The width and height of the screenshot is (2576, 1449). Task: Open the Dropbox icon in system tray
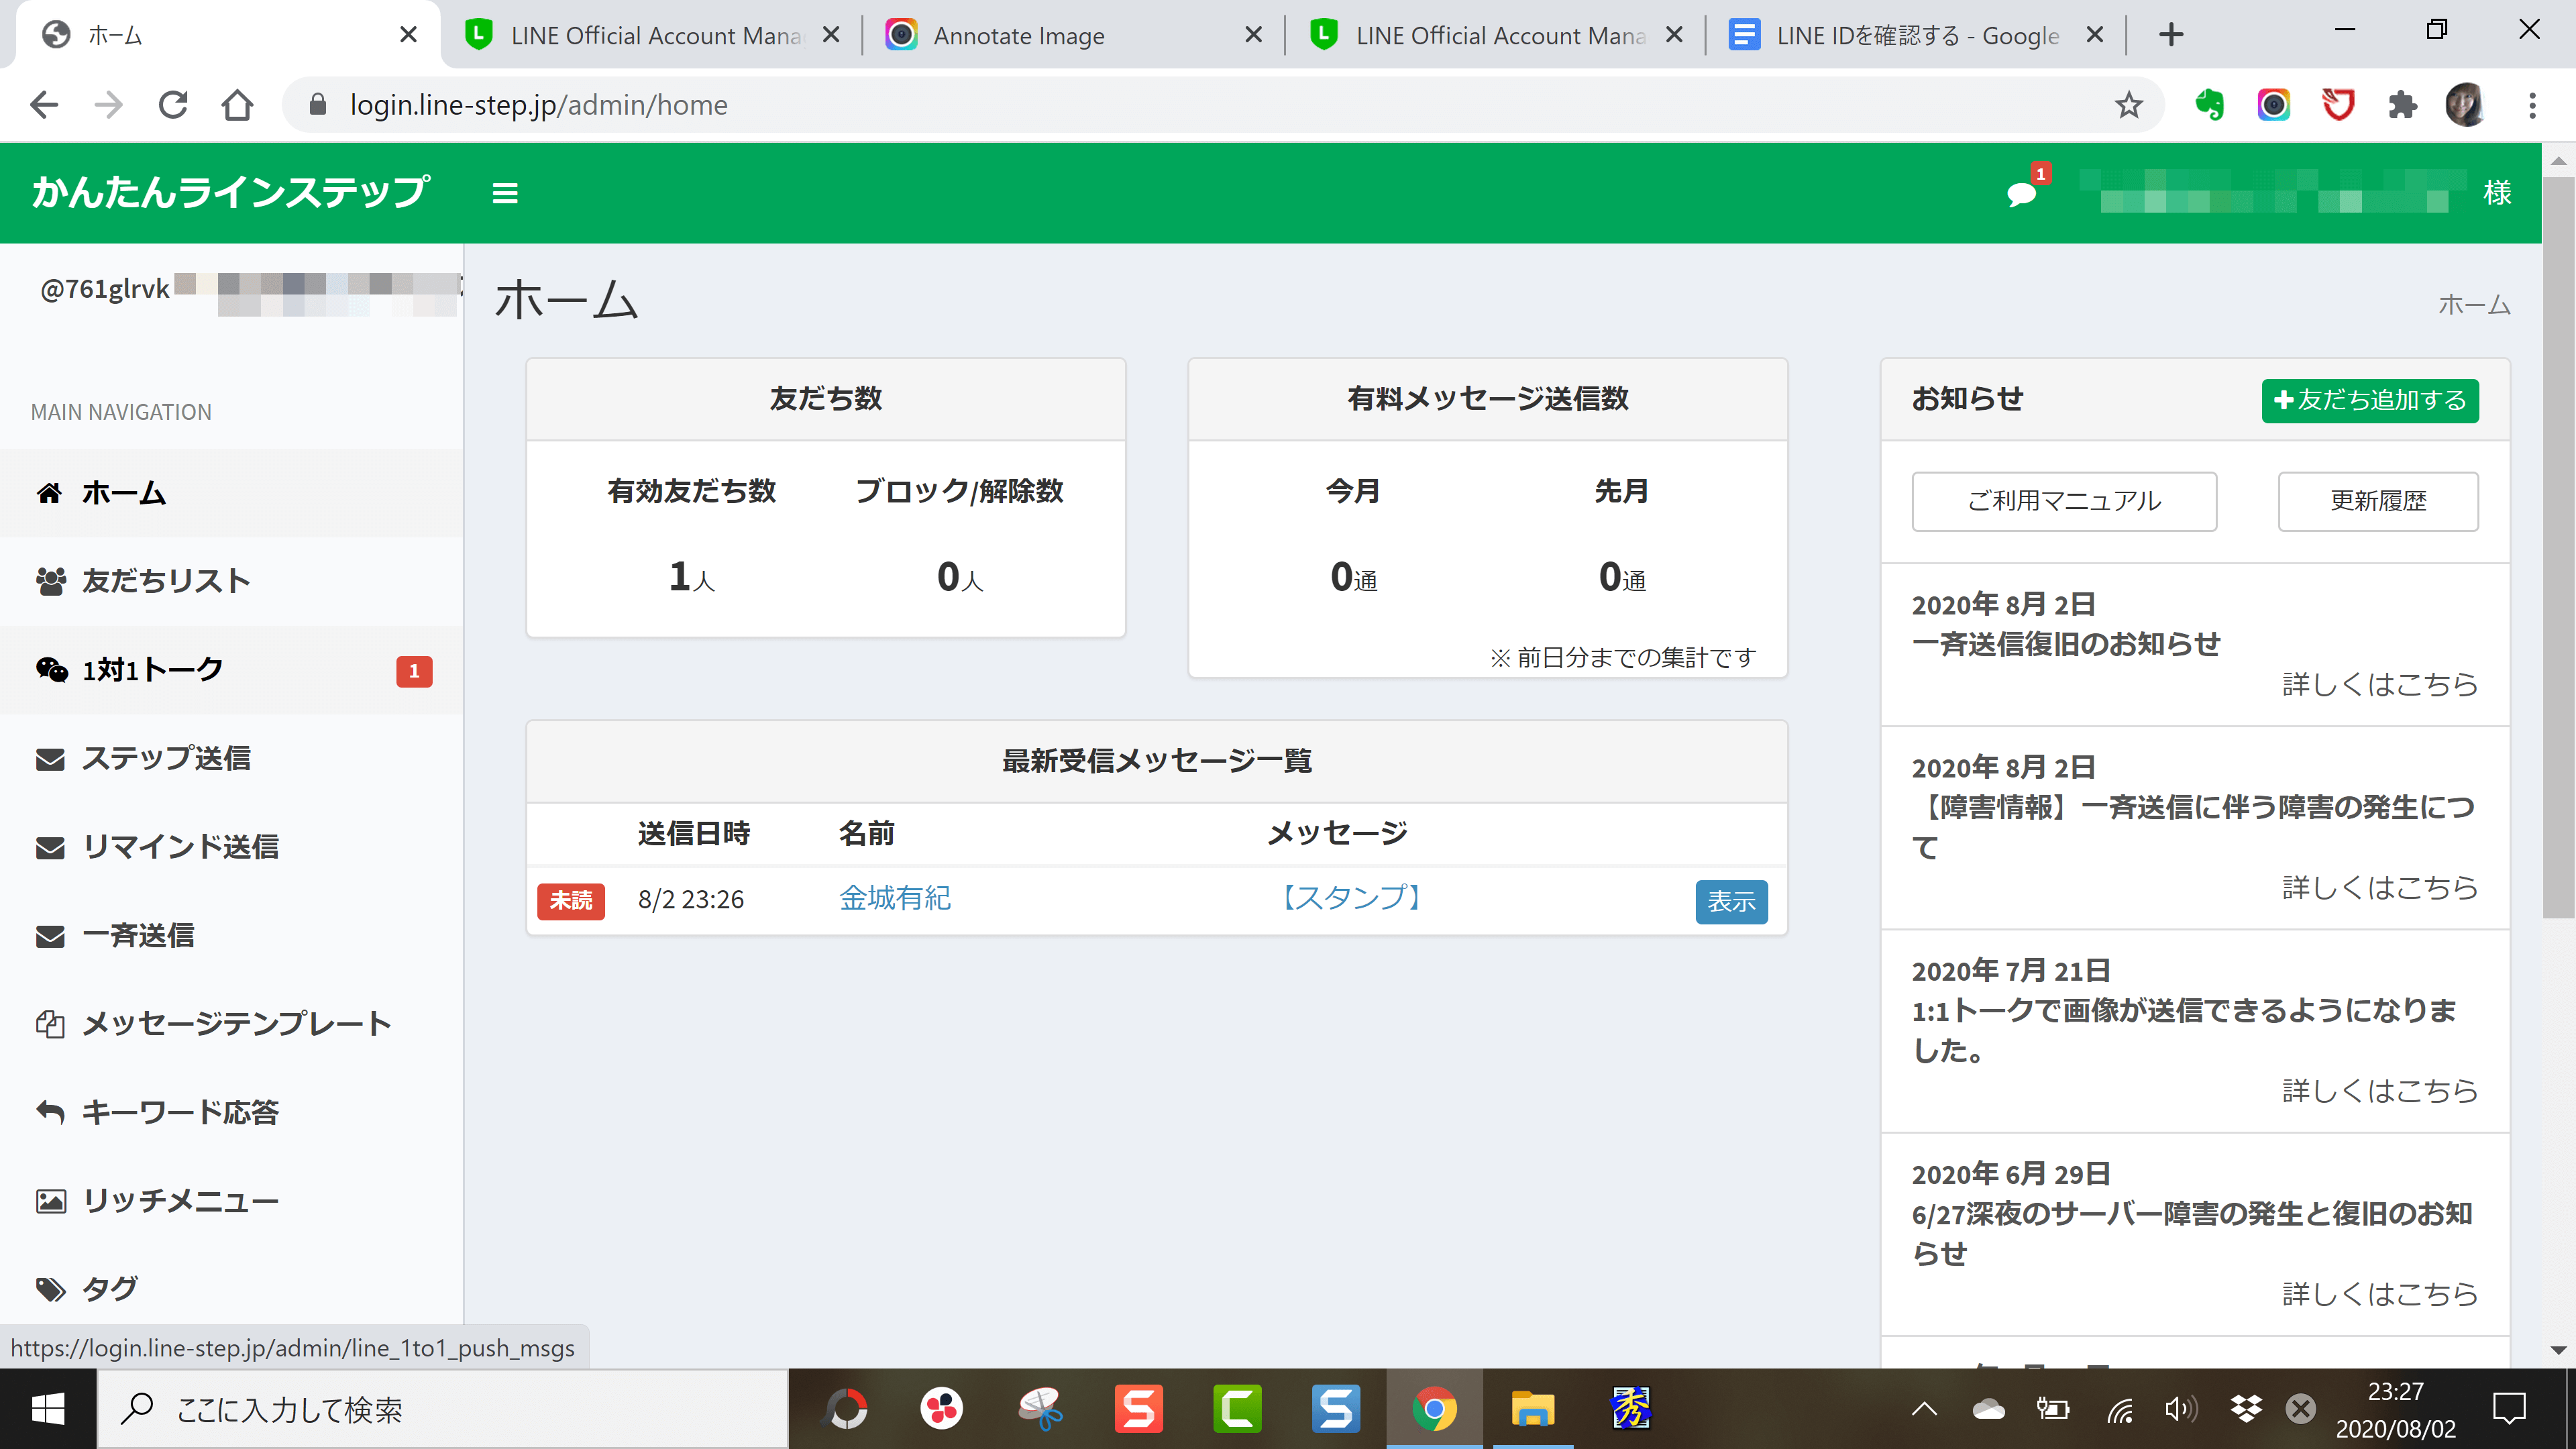2246,1409
